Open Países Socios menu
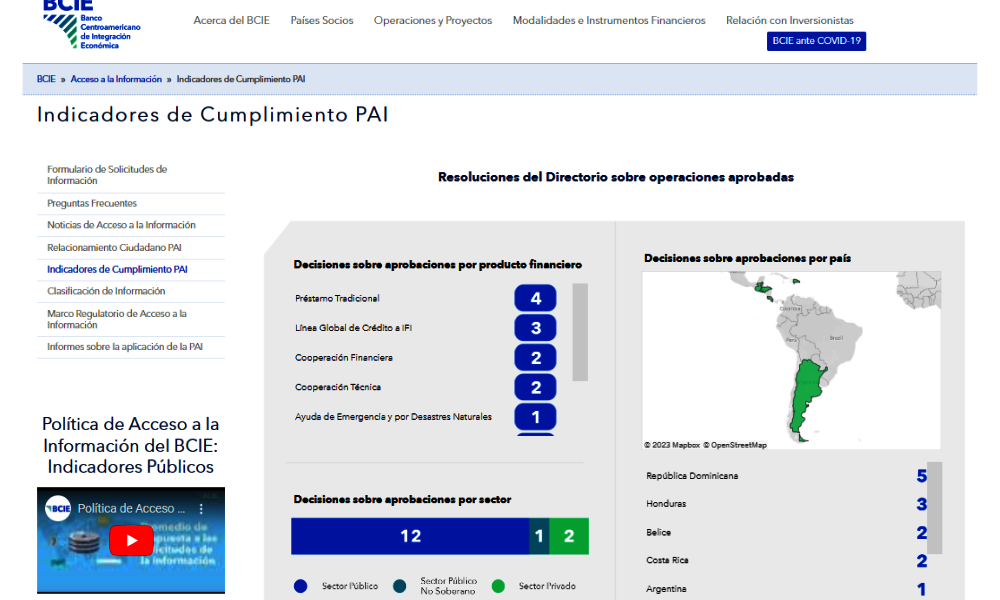This screenshot has height=600, width=1000. pyautogui.click(x=321, y=20)
